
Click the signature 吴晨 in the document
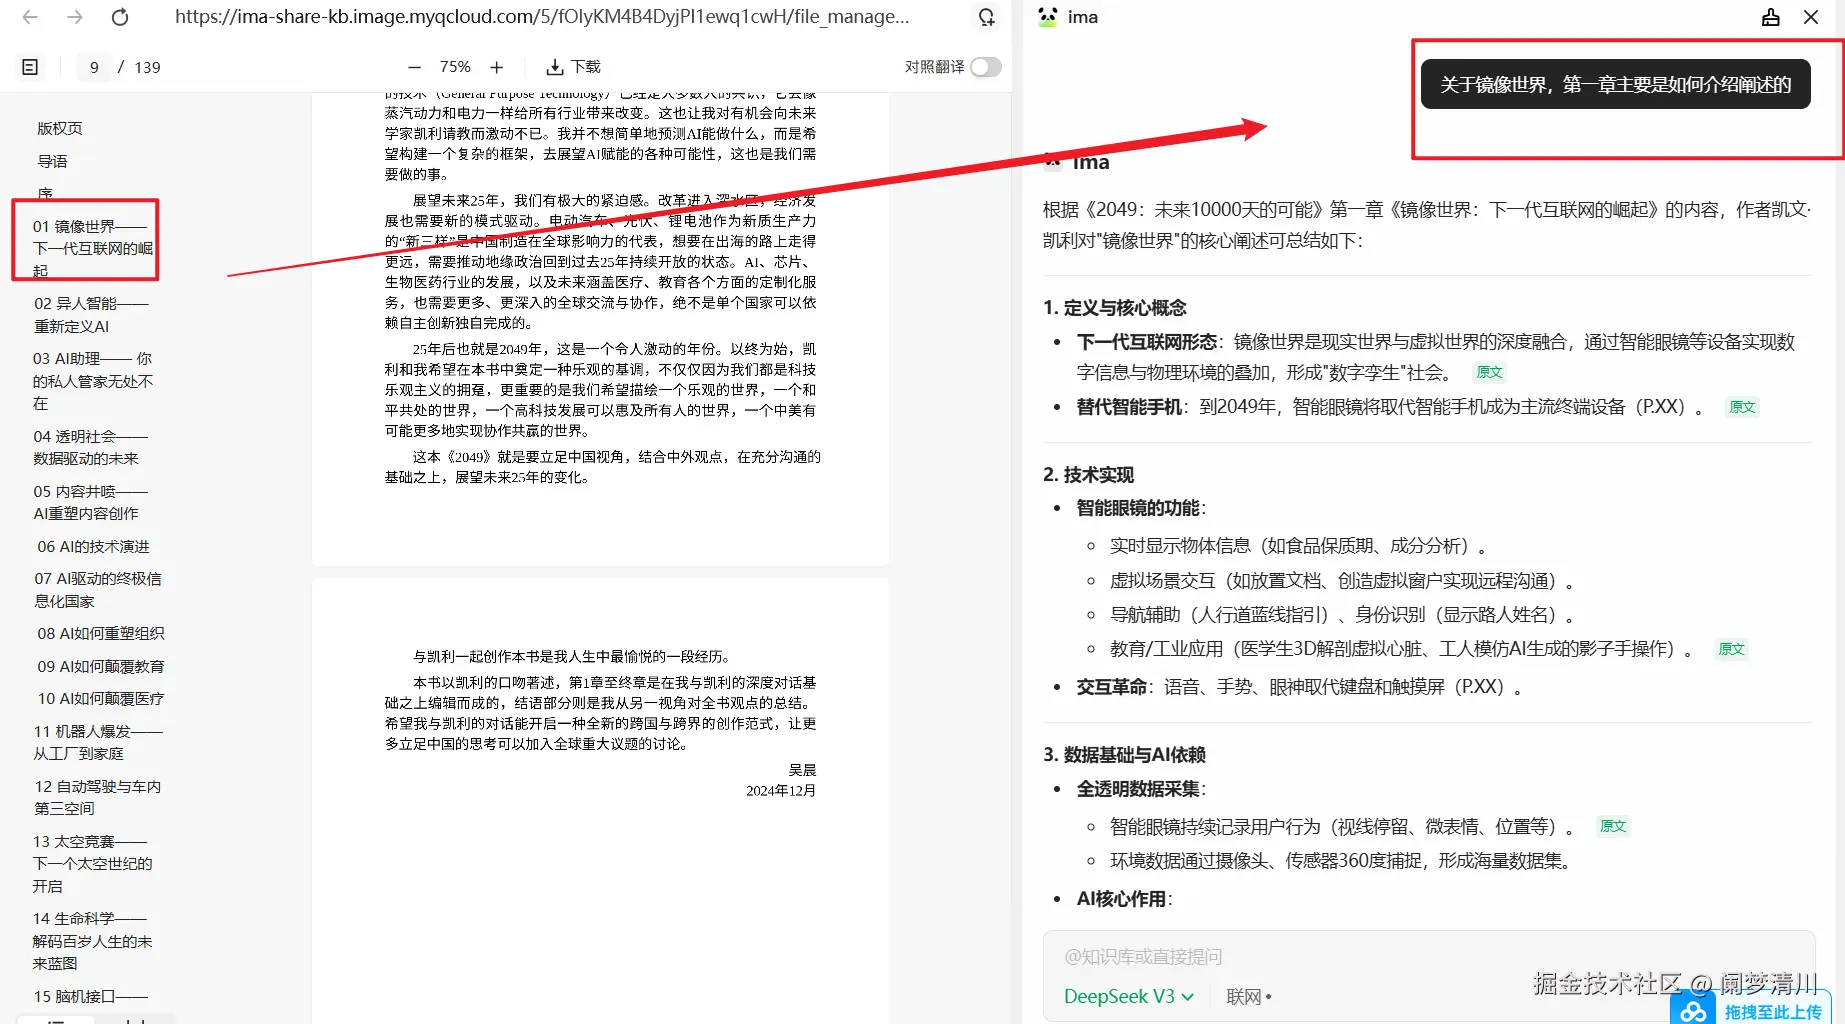(802, 770)
